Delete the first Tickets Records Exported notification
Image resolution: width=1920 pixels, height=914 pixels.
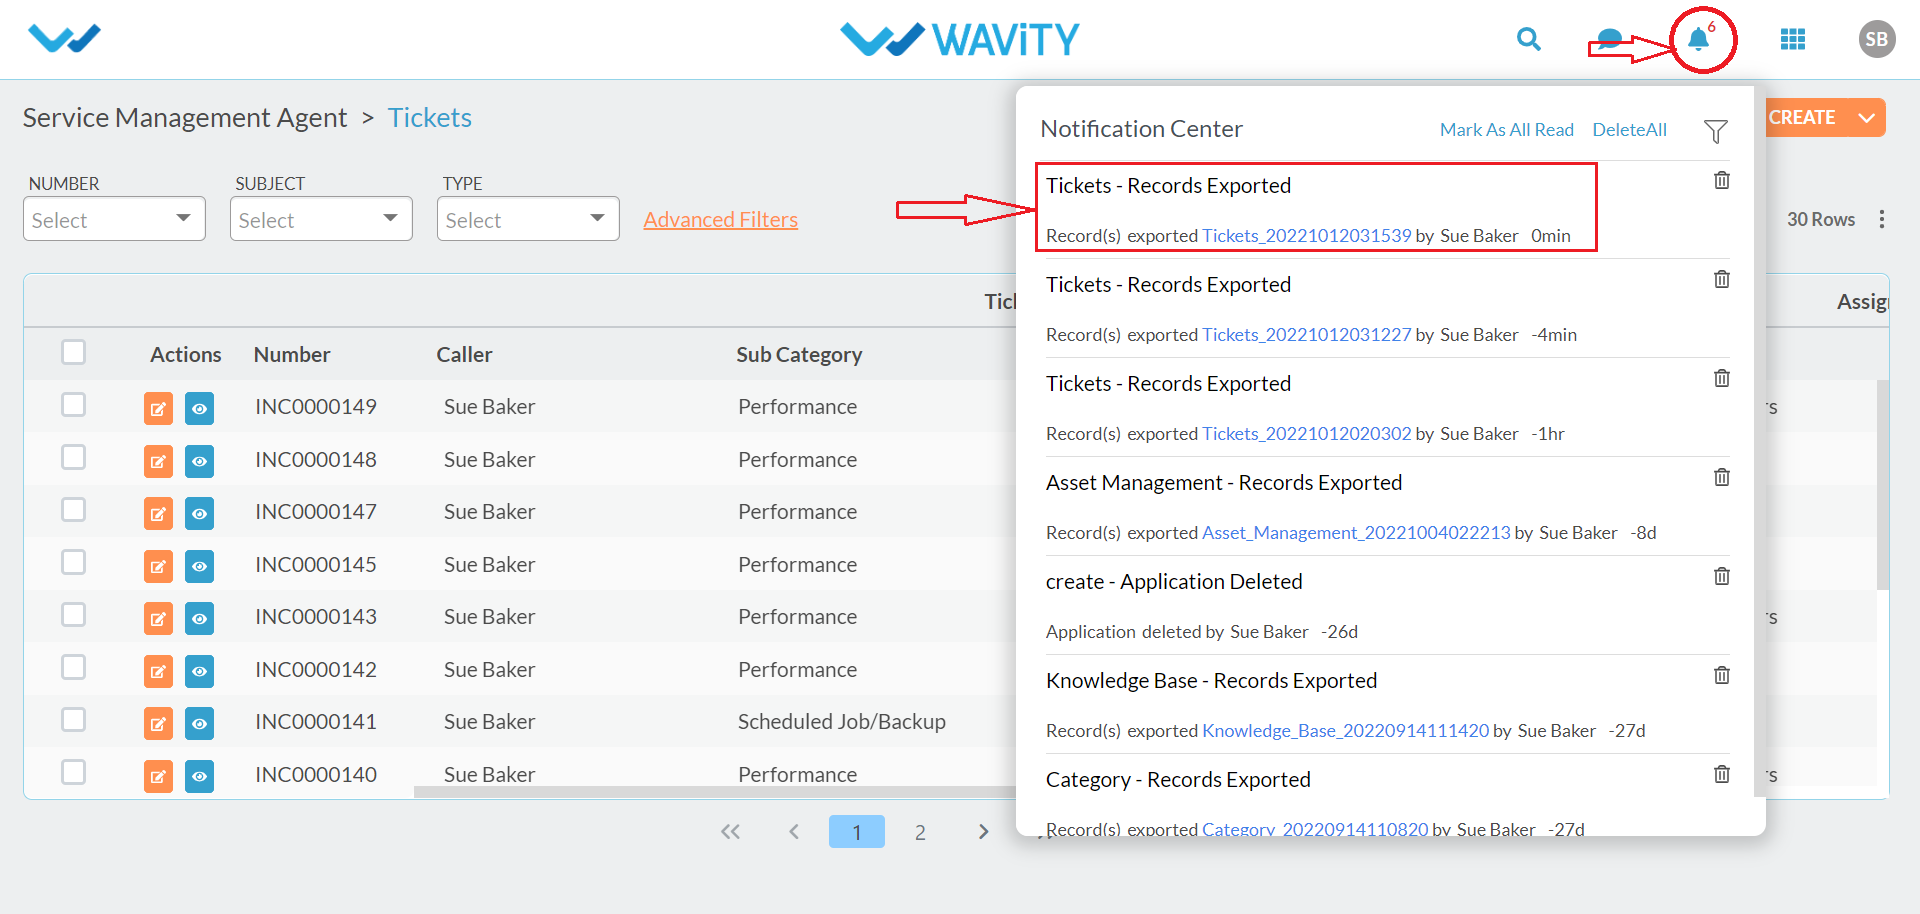tap(1722, 180)
